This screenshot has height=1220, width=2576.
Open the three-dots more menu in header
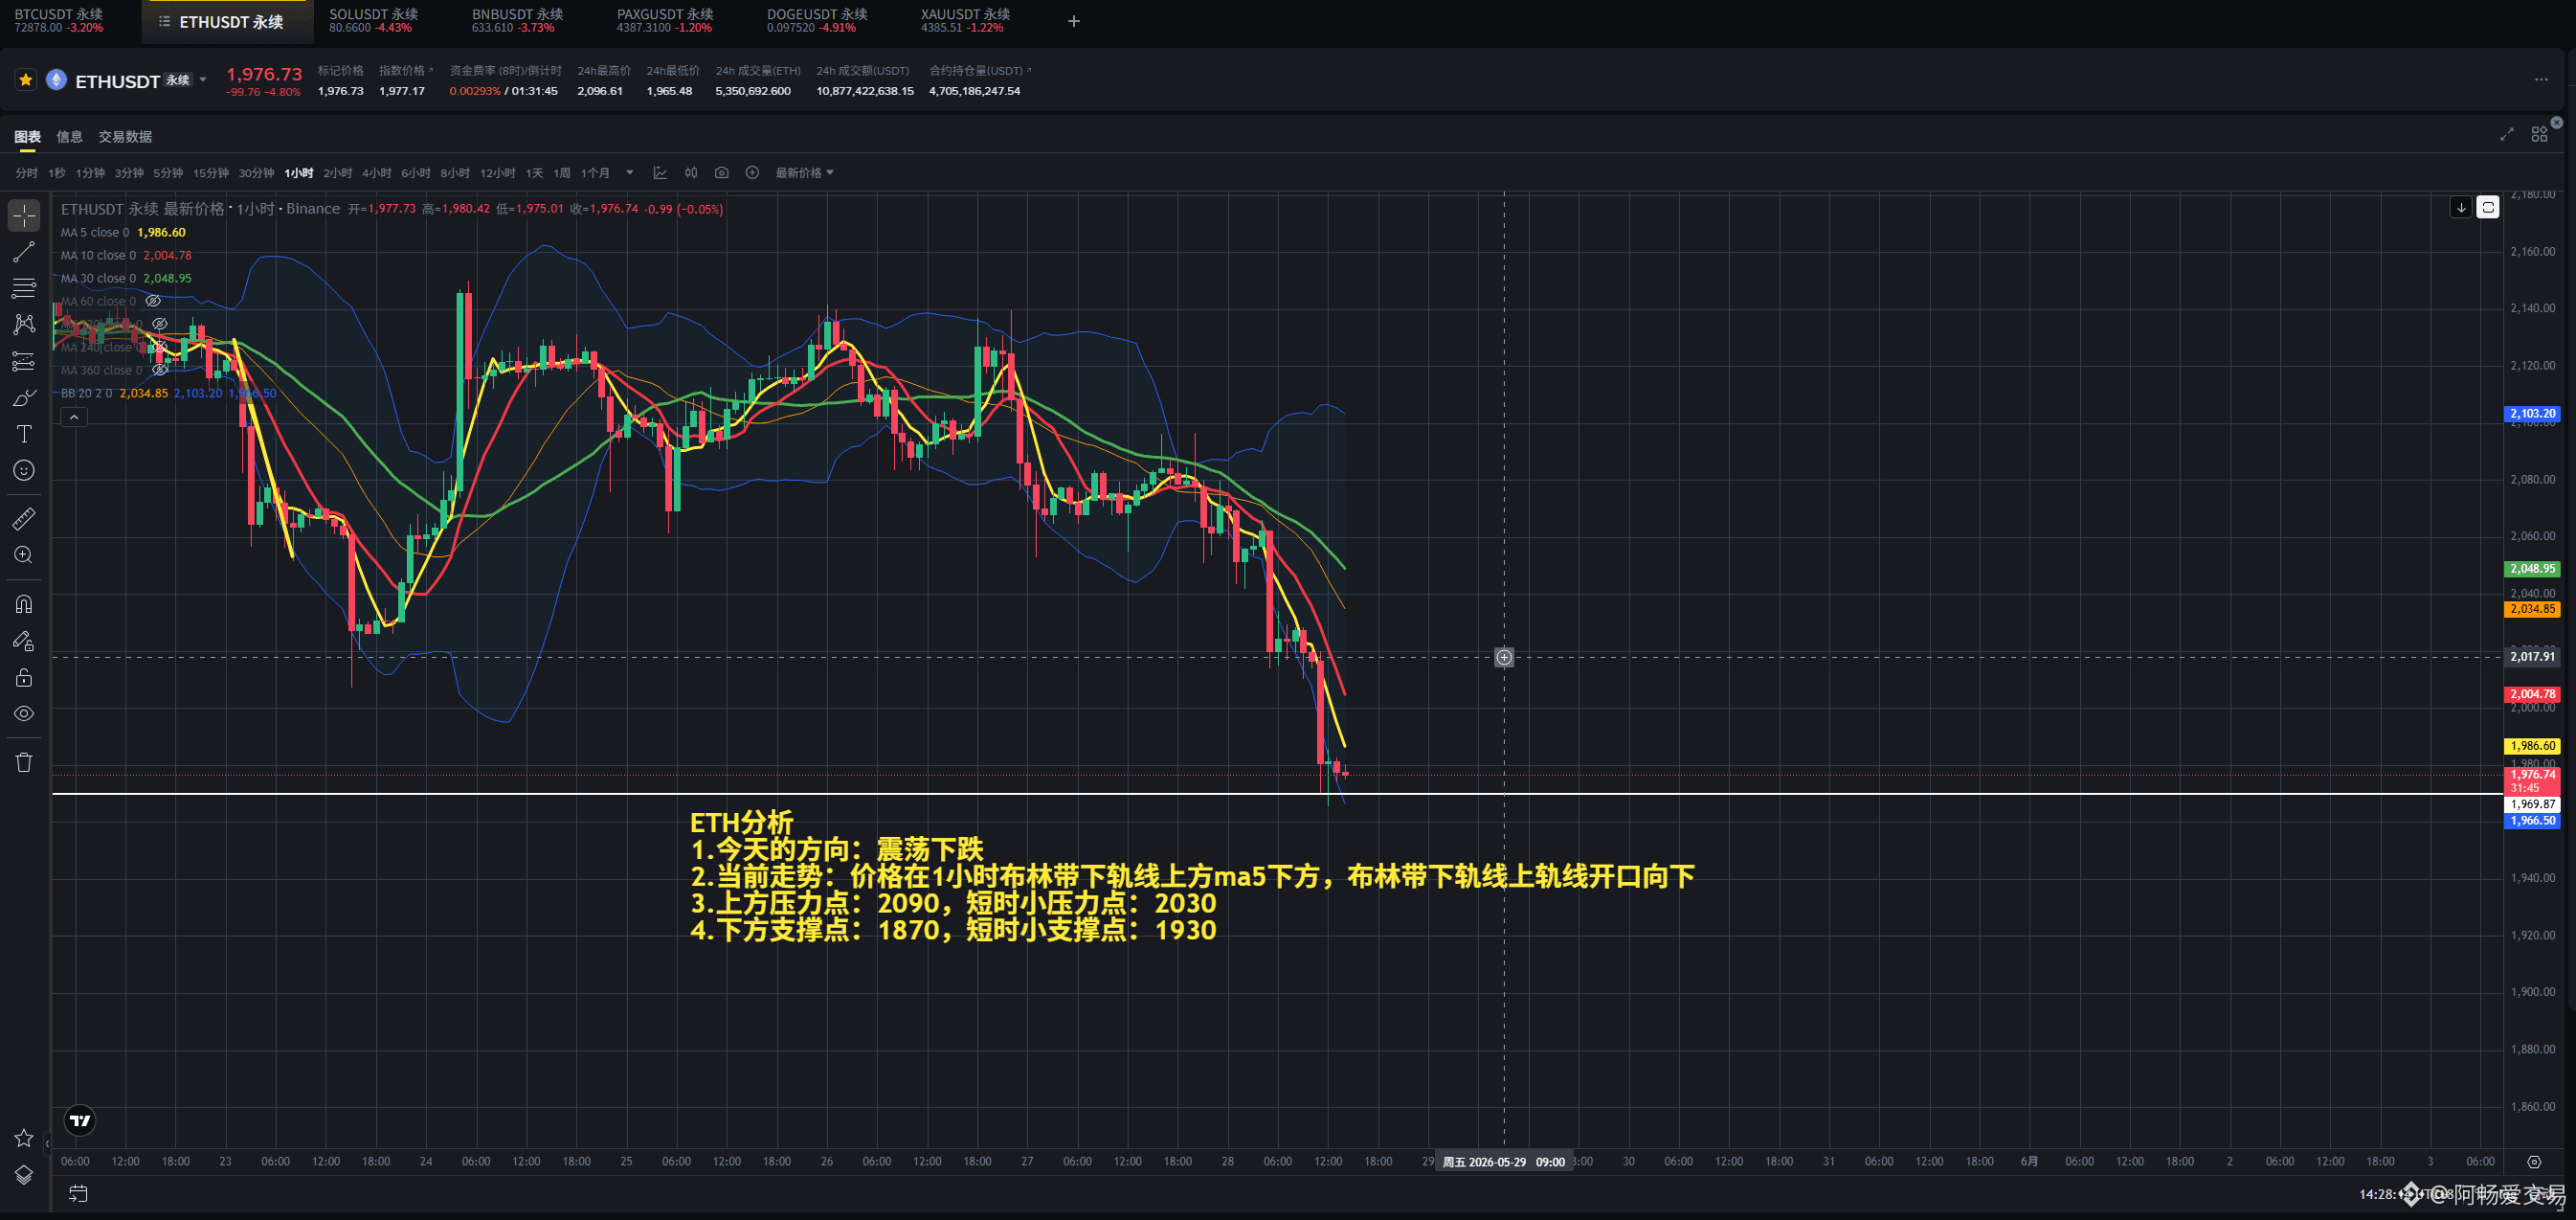click(2541, 80)
